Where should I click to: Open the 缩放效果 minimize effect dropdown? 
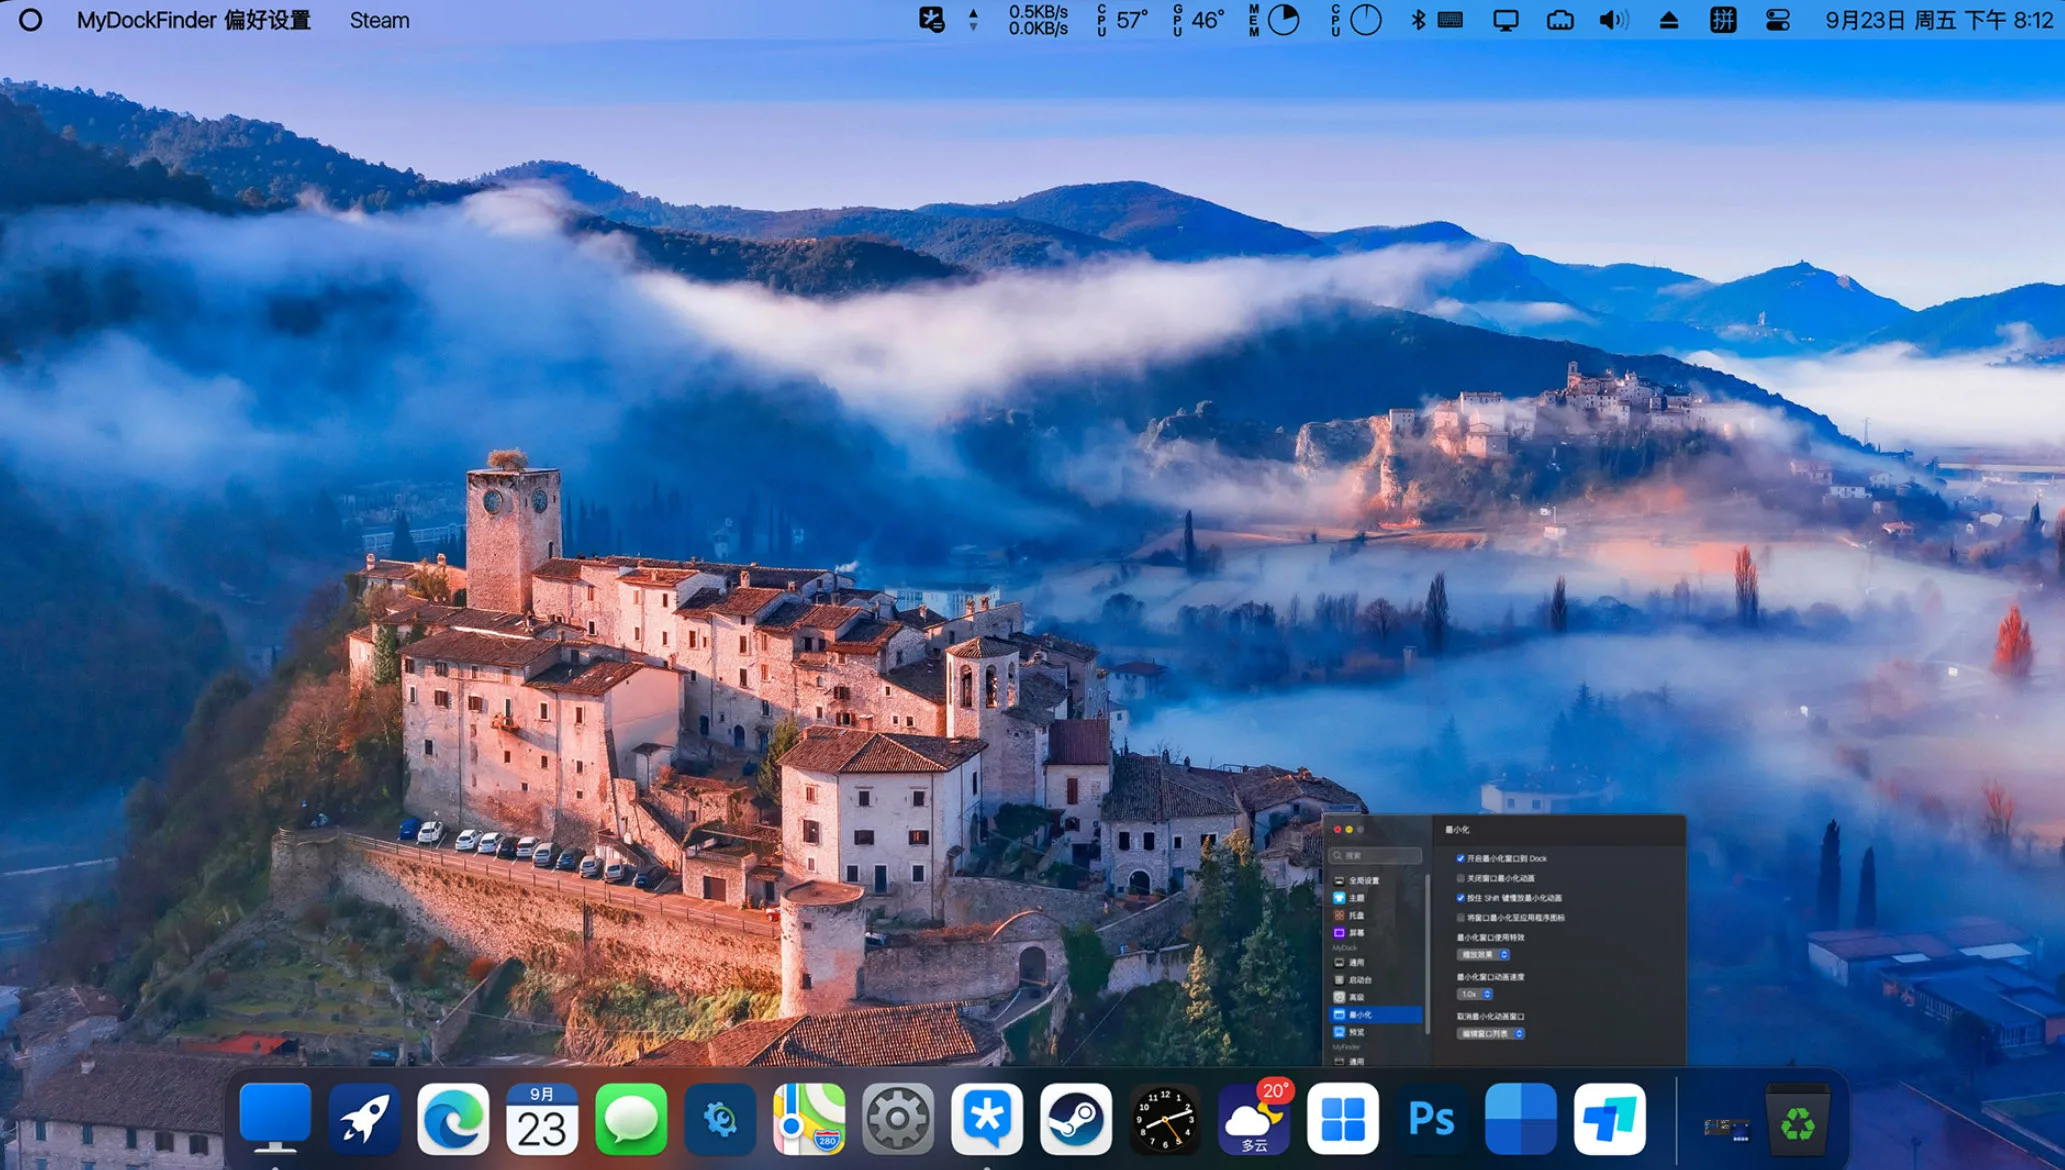(1483, 954)
